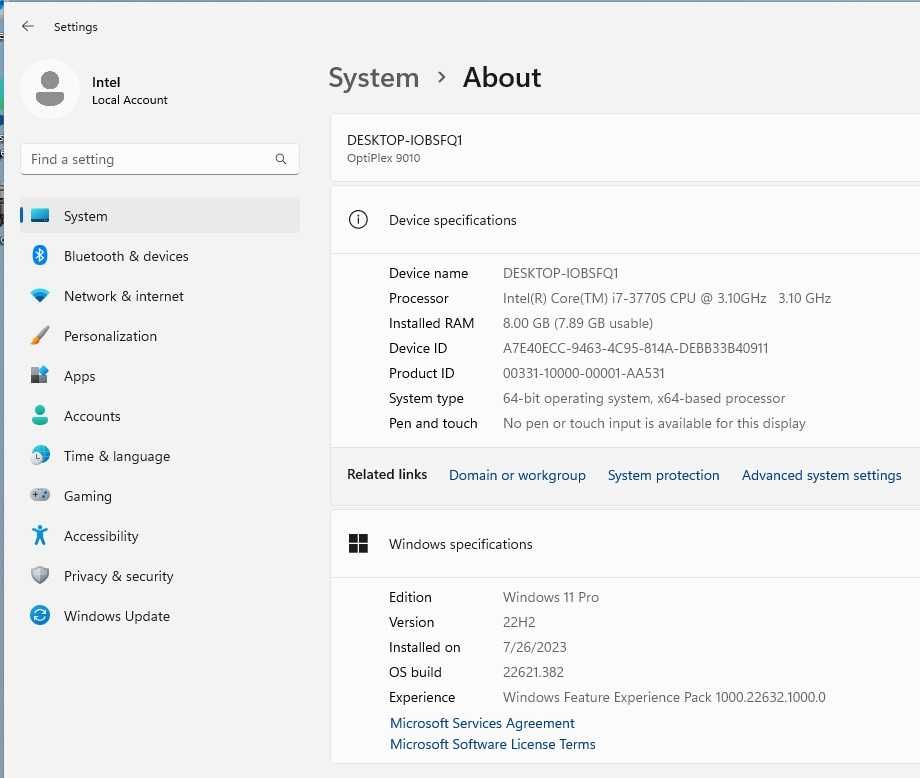Collapse the Windows specifications section header
The width and height of the screenshot is (920, 778).
[x=625, y=544]
